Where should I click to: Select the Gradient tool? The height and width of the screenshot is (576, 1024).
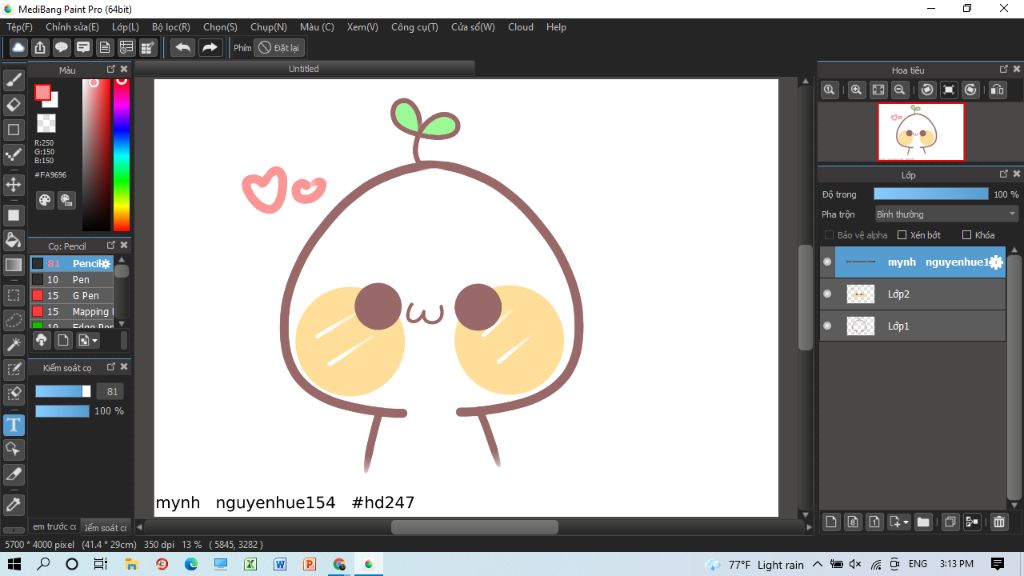(x=14, y=264)
